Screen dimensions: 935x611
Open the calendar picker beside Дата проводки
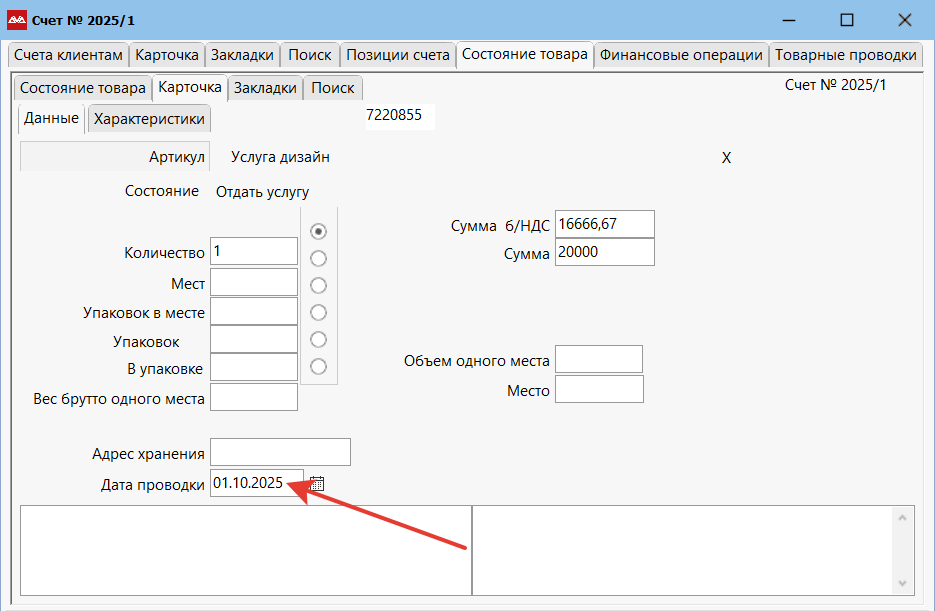pyautogui.click(x=317, y=484)
